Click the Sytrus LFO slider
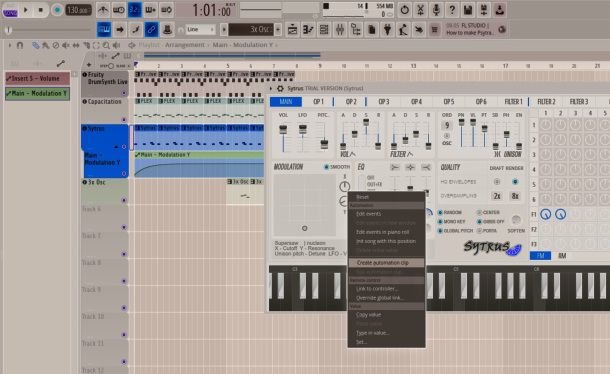This screenshot has height=374, width=610. point(302,136)
